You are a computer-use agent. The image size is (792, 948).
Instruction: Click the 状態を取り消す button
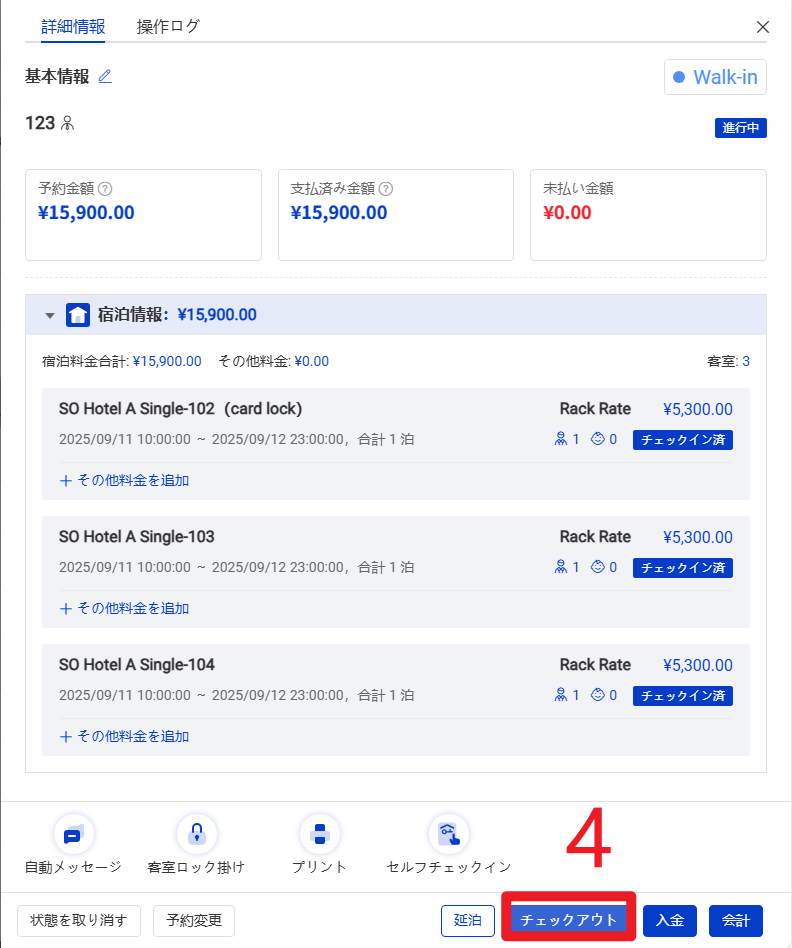point(79,920)
